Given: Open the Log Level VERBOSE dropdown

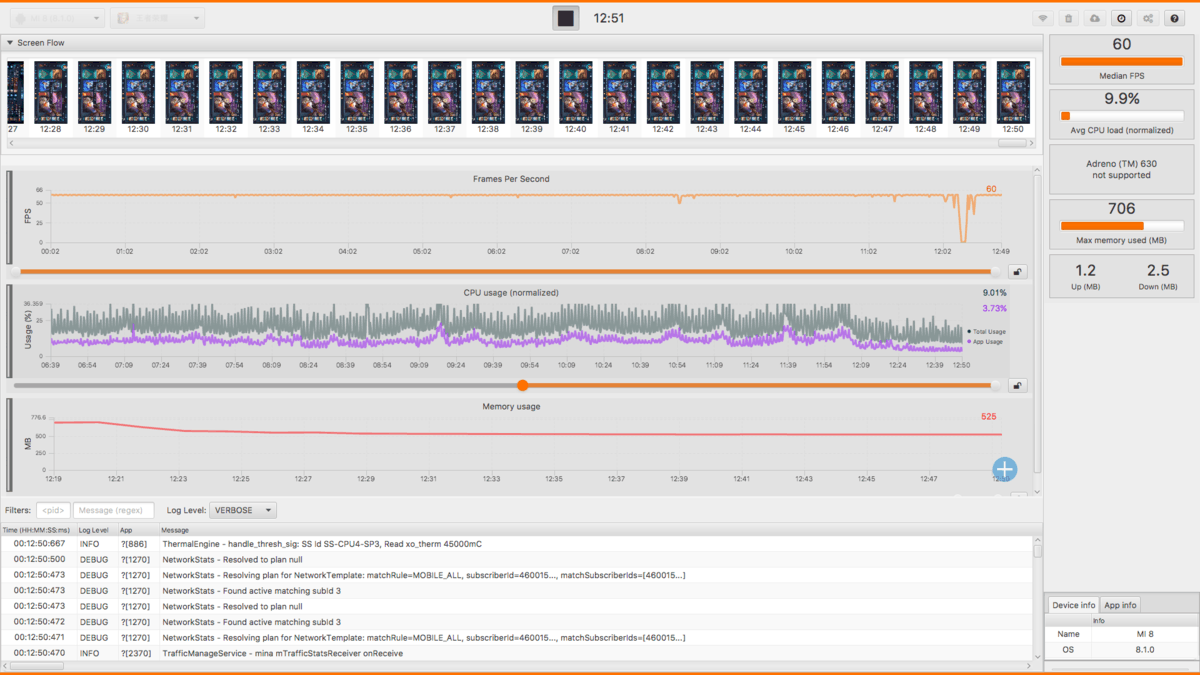Looking at the screenshot, I should (243, 510).
